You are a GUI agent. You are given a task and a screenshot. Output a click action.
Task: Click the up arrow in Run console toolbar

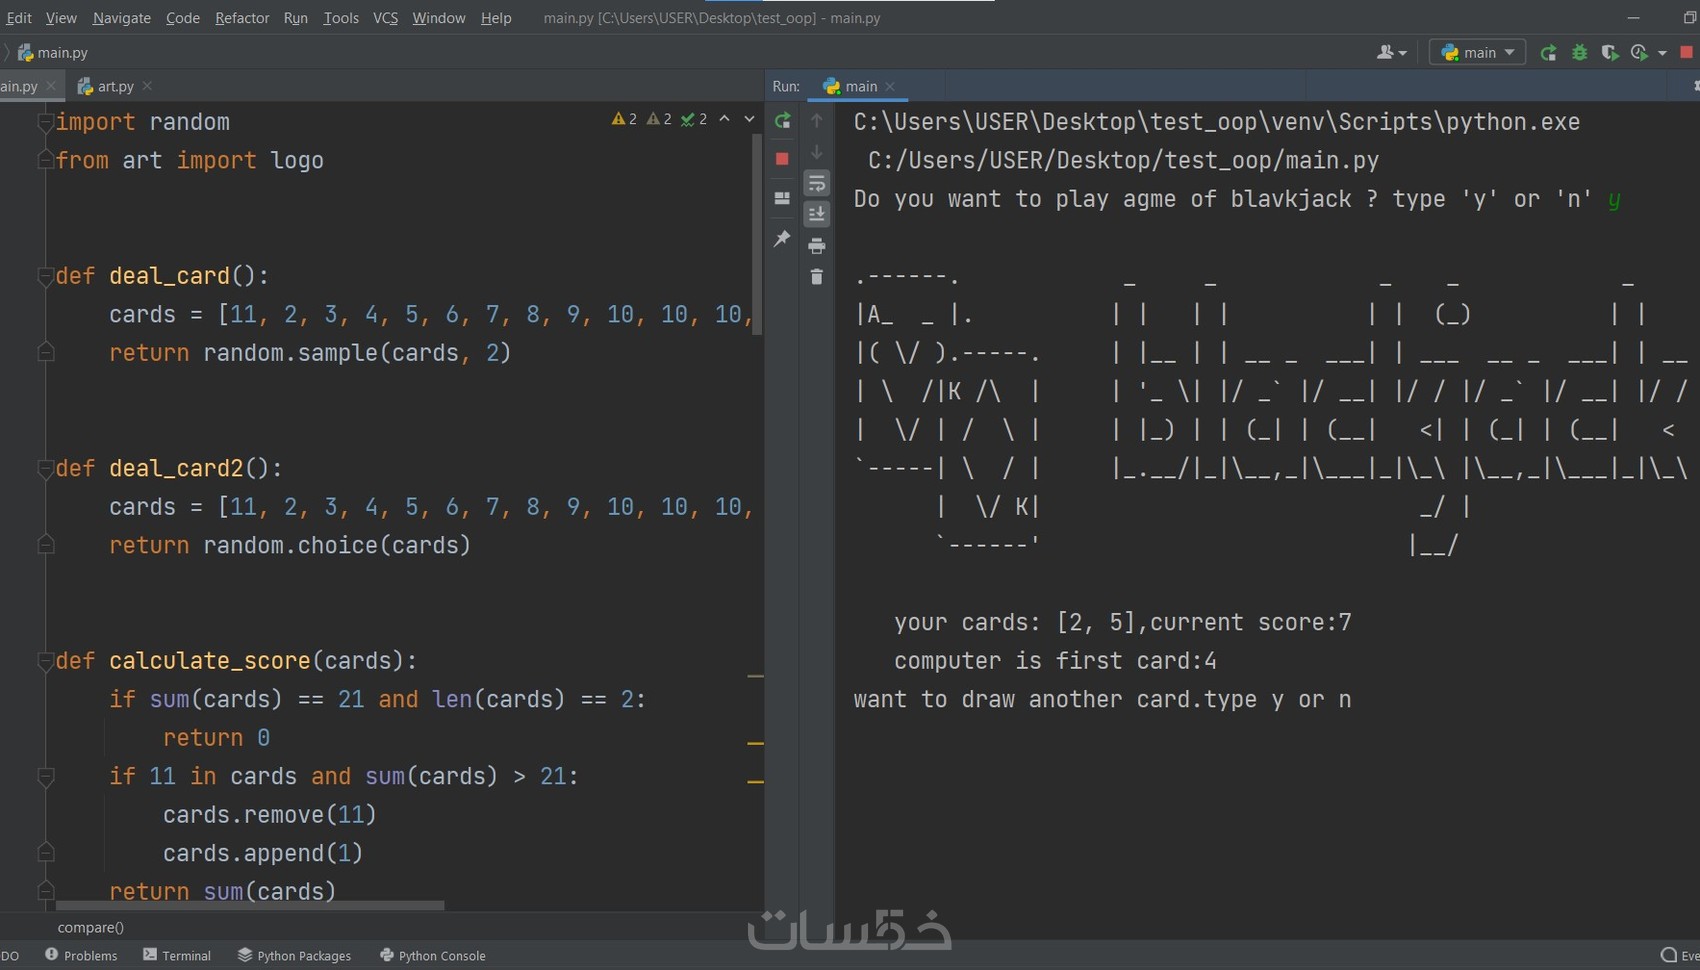tap(817, 121)
